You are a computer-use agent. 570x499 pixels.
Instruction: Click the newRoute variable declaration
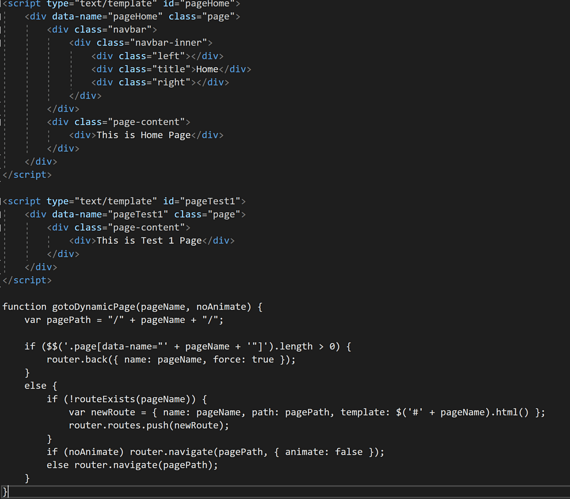tap(307, 413)
